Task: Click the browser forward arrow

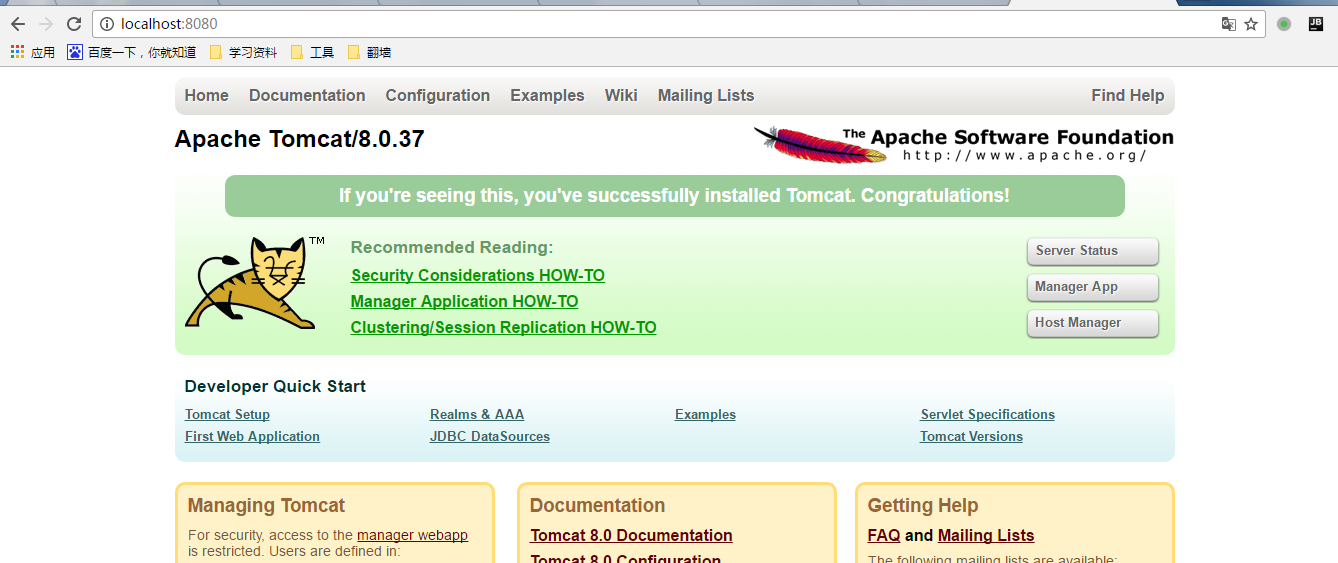Action: click(45, 24)
